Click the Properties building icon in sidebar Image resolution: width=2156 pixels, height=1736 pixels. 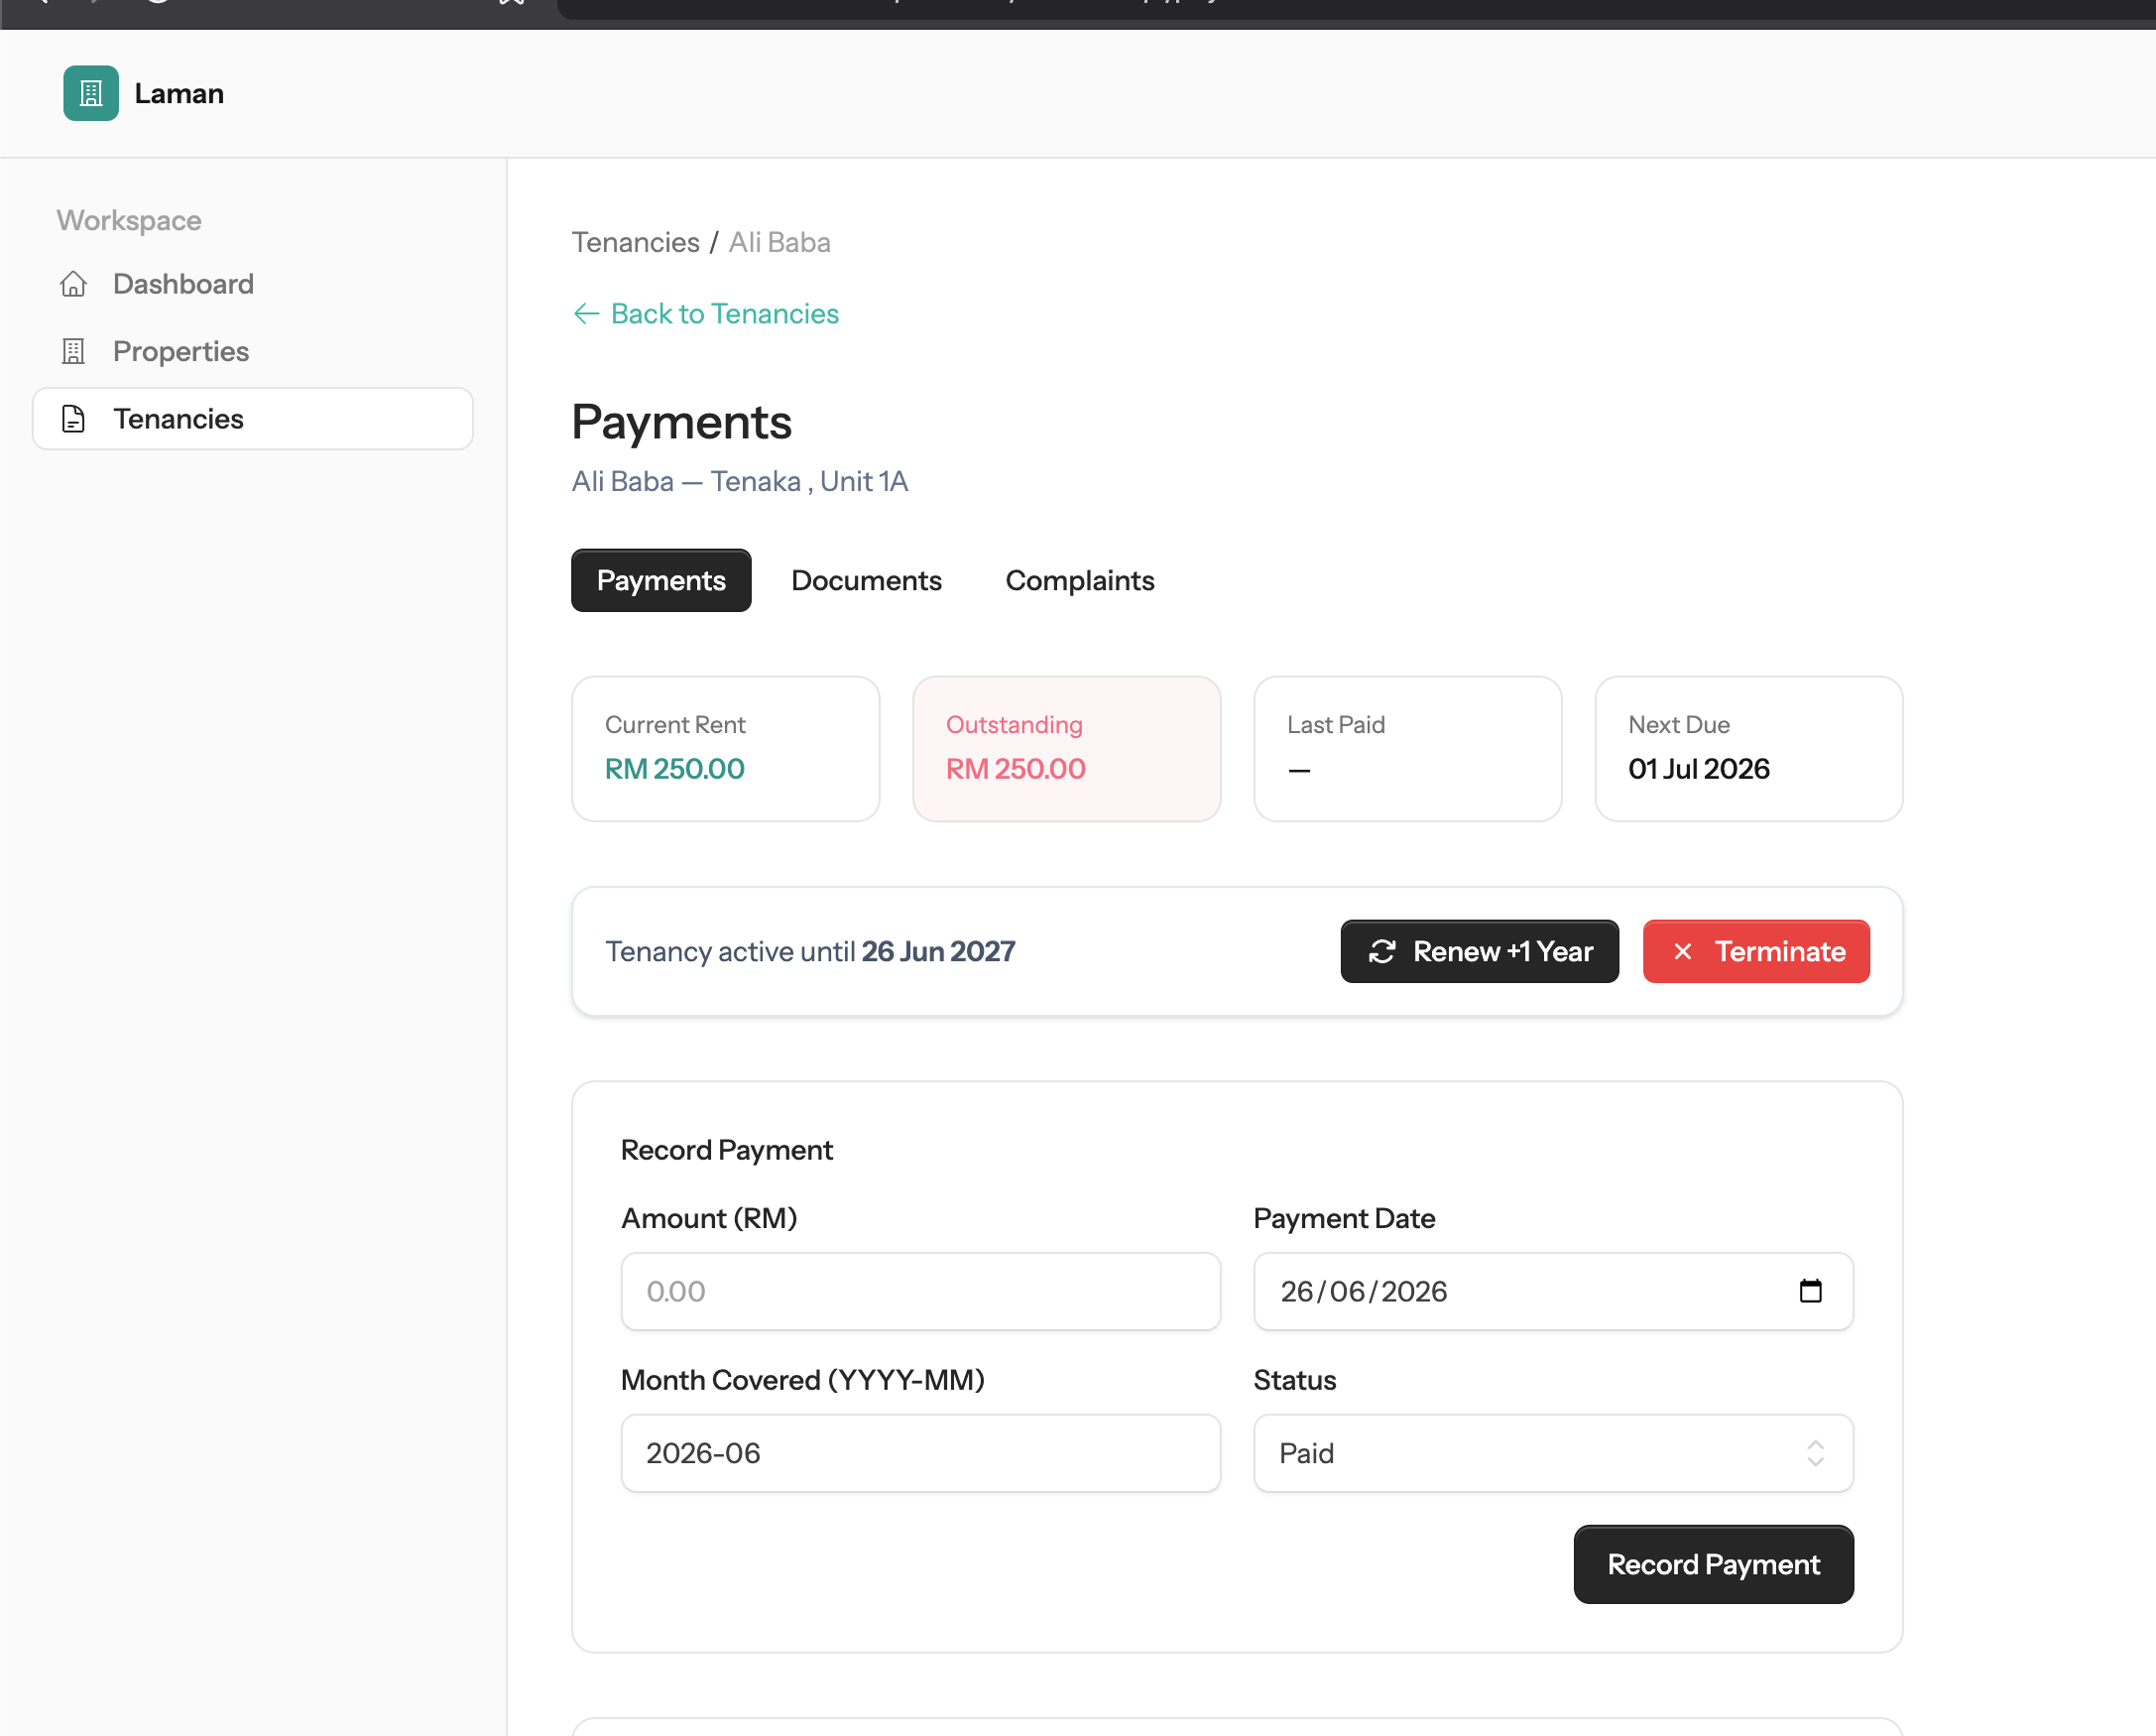[73, 351]
